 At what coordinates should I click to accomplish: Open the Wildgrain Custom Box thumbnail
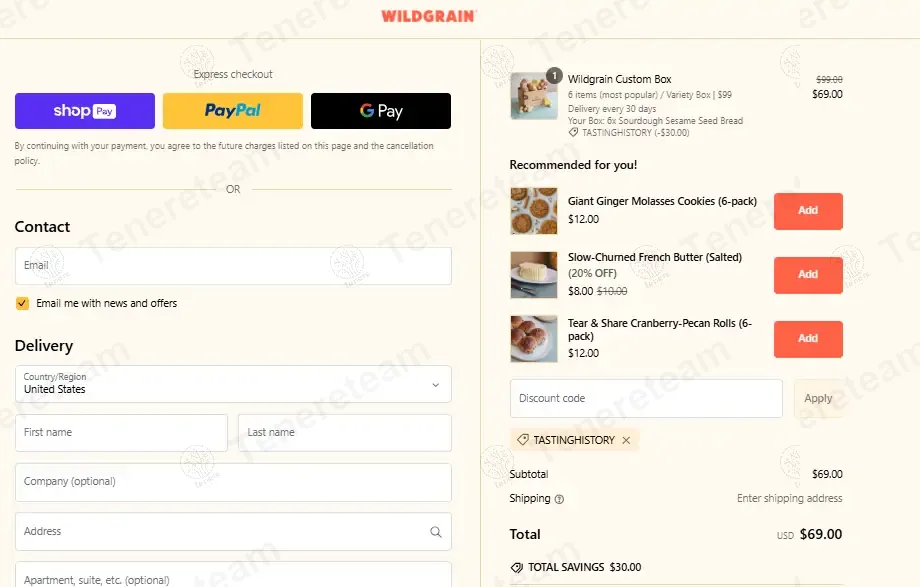[534, 96]
